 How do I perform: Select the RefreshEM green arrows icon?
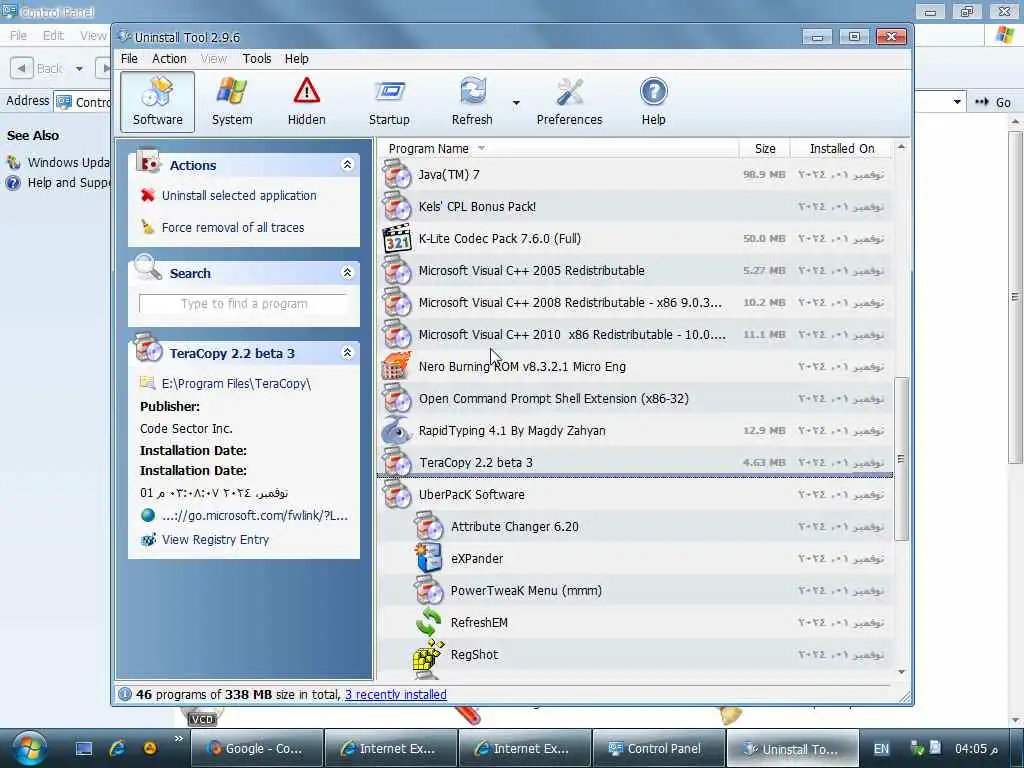pyautogui.click(x=429, y=622)
